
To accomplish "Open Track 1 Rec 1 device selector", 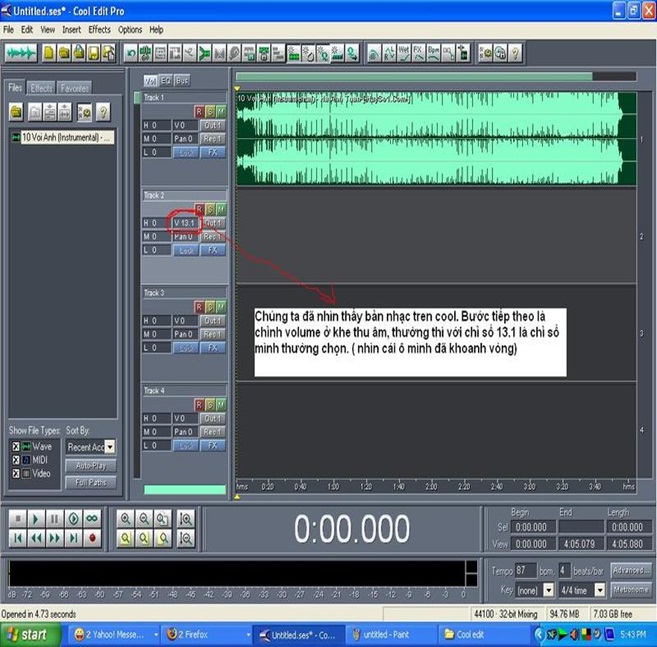I will click(x=213, y=139).
